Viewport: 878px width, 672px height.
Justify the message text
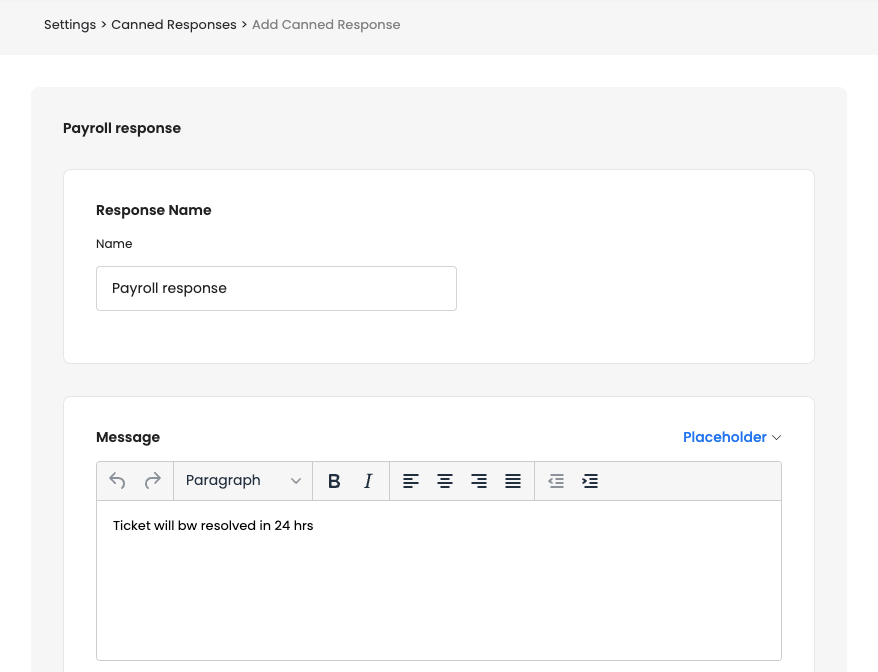click(513, 481)
